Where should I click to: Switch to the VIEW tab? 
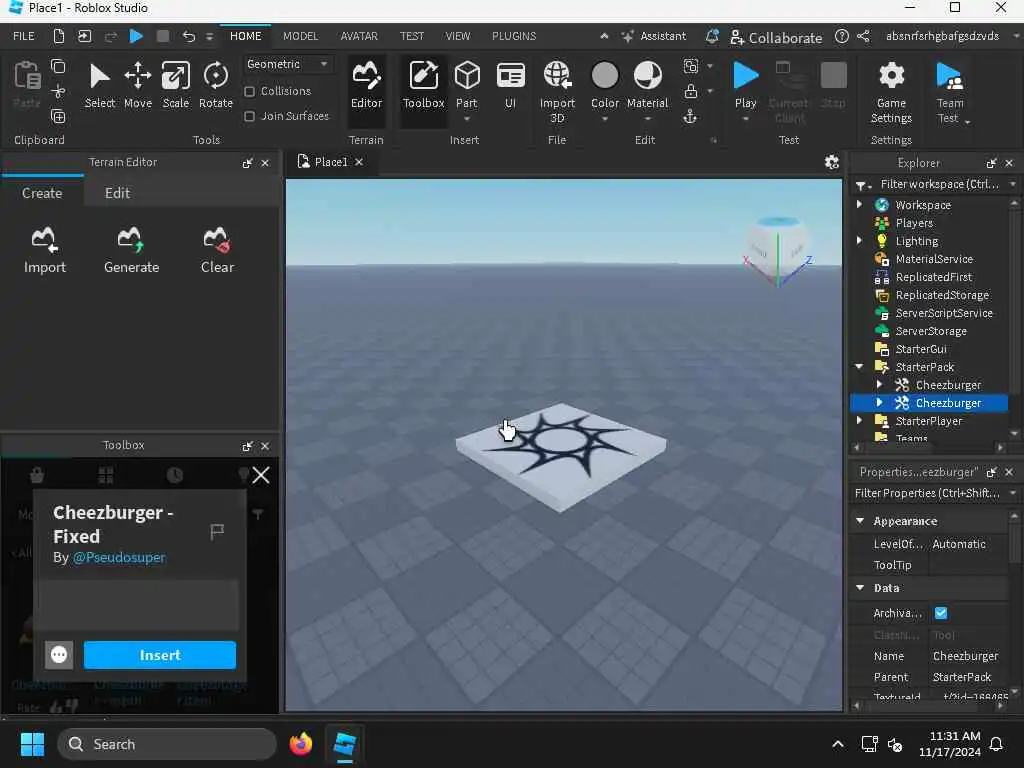pos(457,36)
